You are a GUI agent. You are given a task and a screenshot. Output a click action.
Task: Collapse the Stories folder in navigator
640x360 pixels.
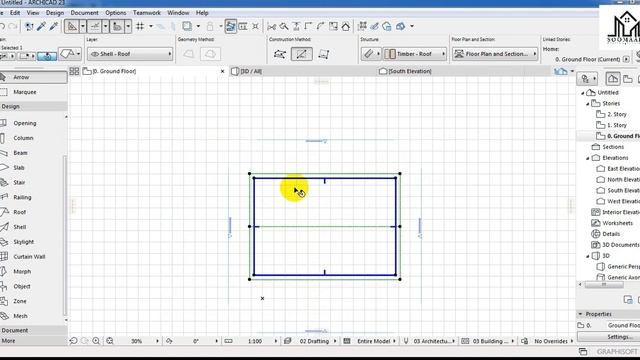(x=588, y=104)
